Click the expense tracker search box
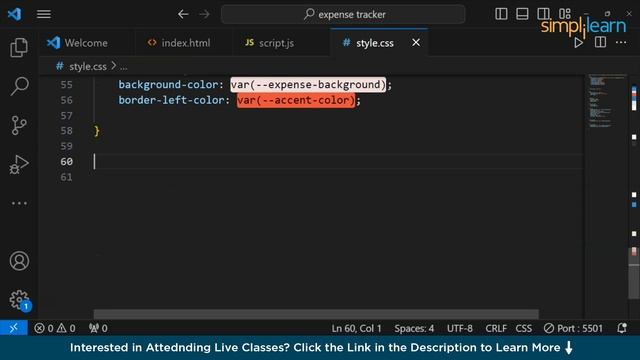This screenshot has width=640, height=360. [x=343, y=14]
